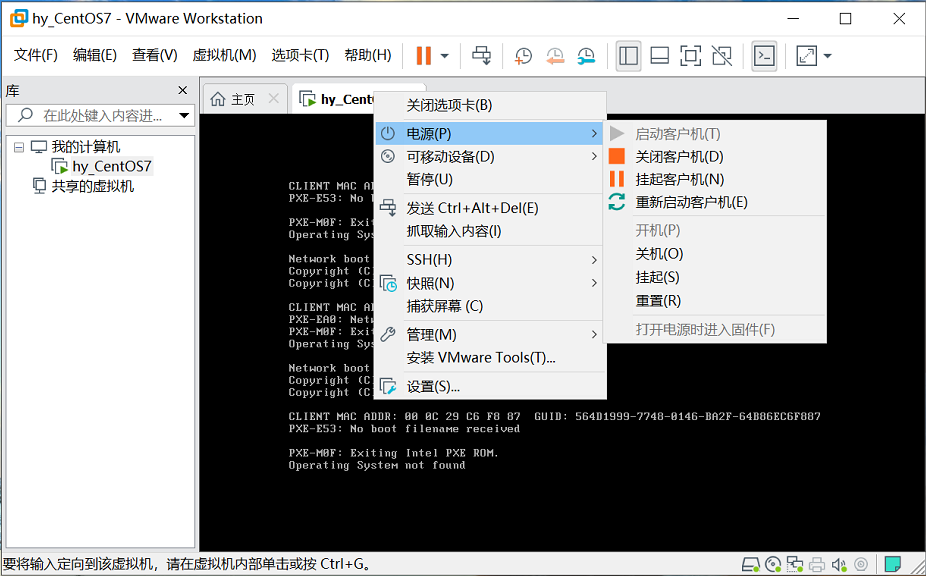Choose 关闭选项卡(B) in context menu

[x=490, y=105]
